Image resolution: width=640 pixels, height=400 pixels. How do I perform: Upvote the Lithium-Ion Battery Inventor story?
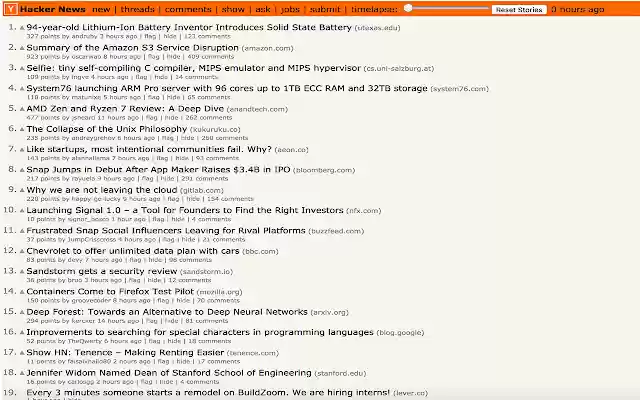pos(22,28)
